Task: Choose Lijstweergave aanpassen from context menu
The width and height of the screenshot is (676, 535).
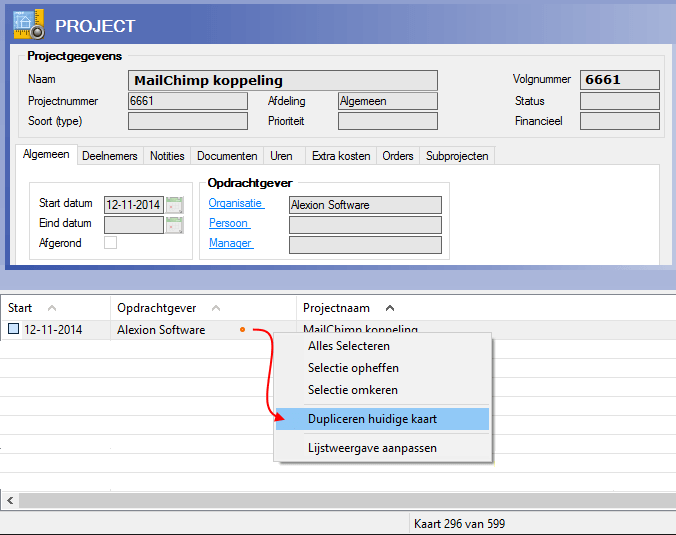Action: click(382, 448)
